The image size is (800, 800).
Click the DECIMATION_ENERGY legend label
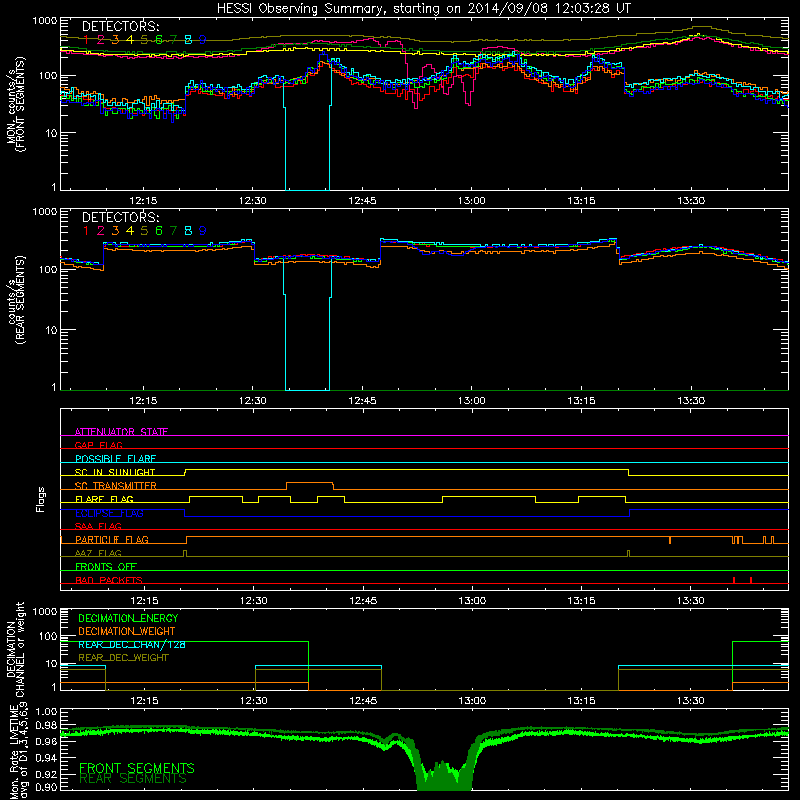click(x=128, y=618)
